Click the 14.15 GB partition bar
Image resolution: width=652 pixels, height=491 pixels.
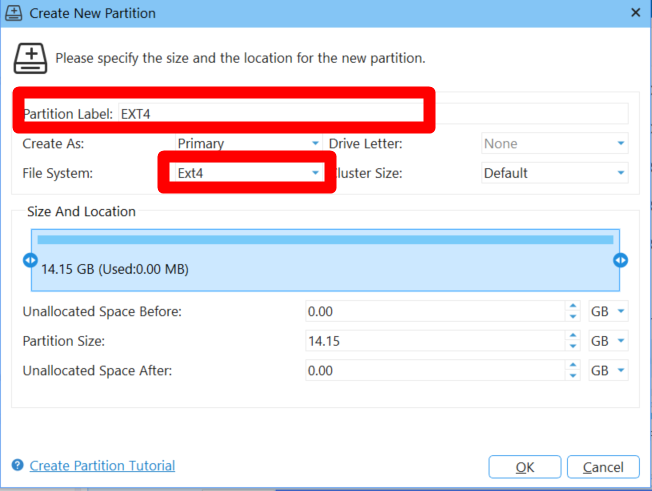click(325, 260)
